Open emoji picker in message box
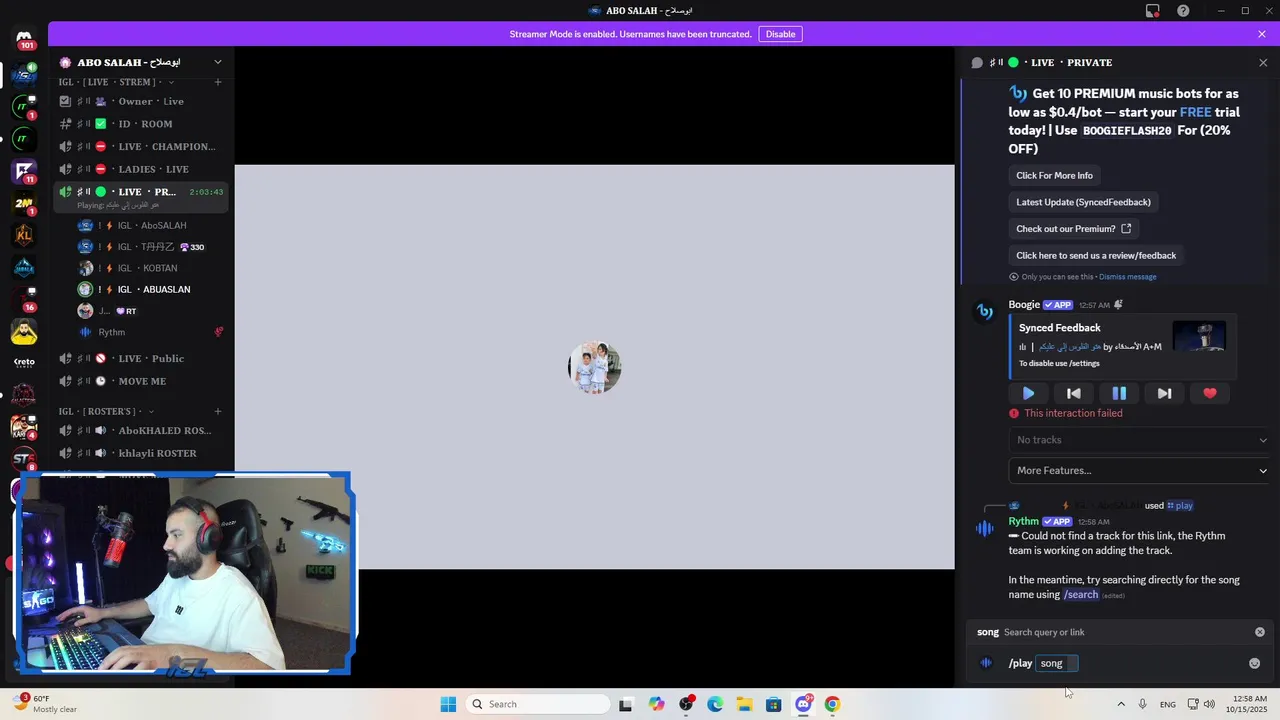This screenshot has height=720, width=1280. (1254, 663)
